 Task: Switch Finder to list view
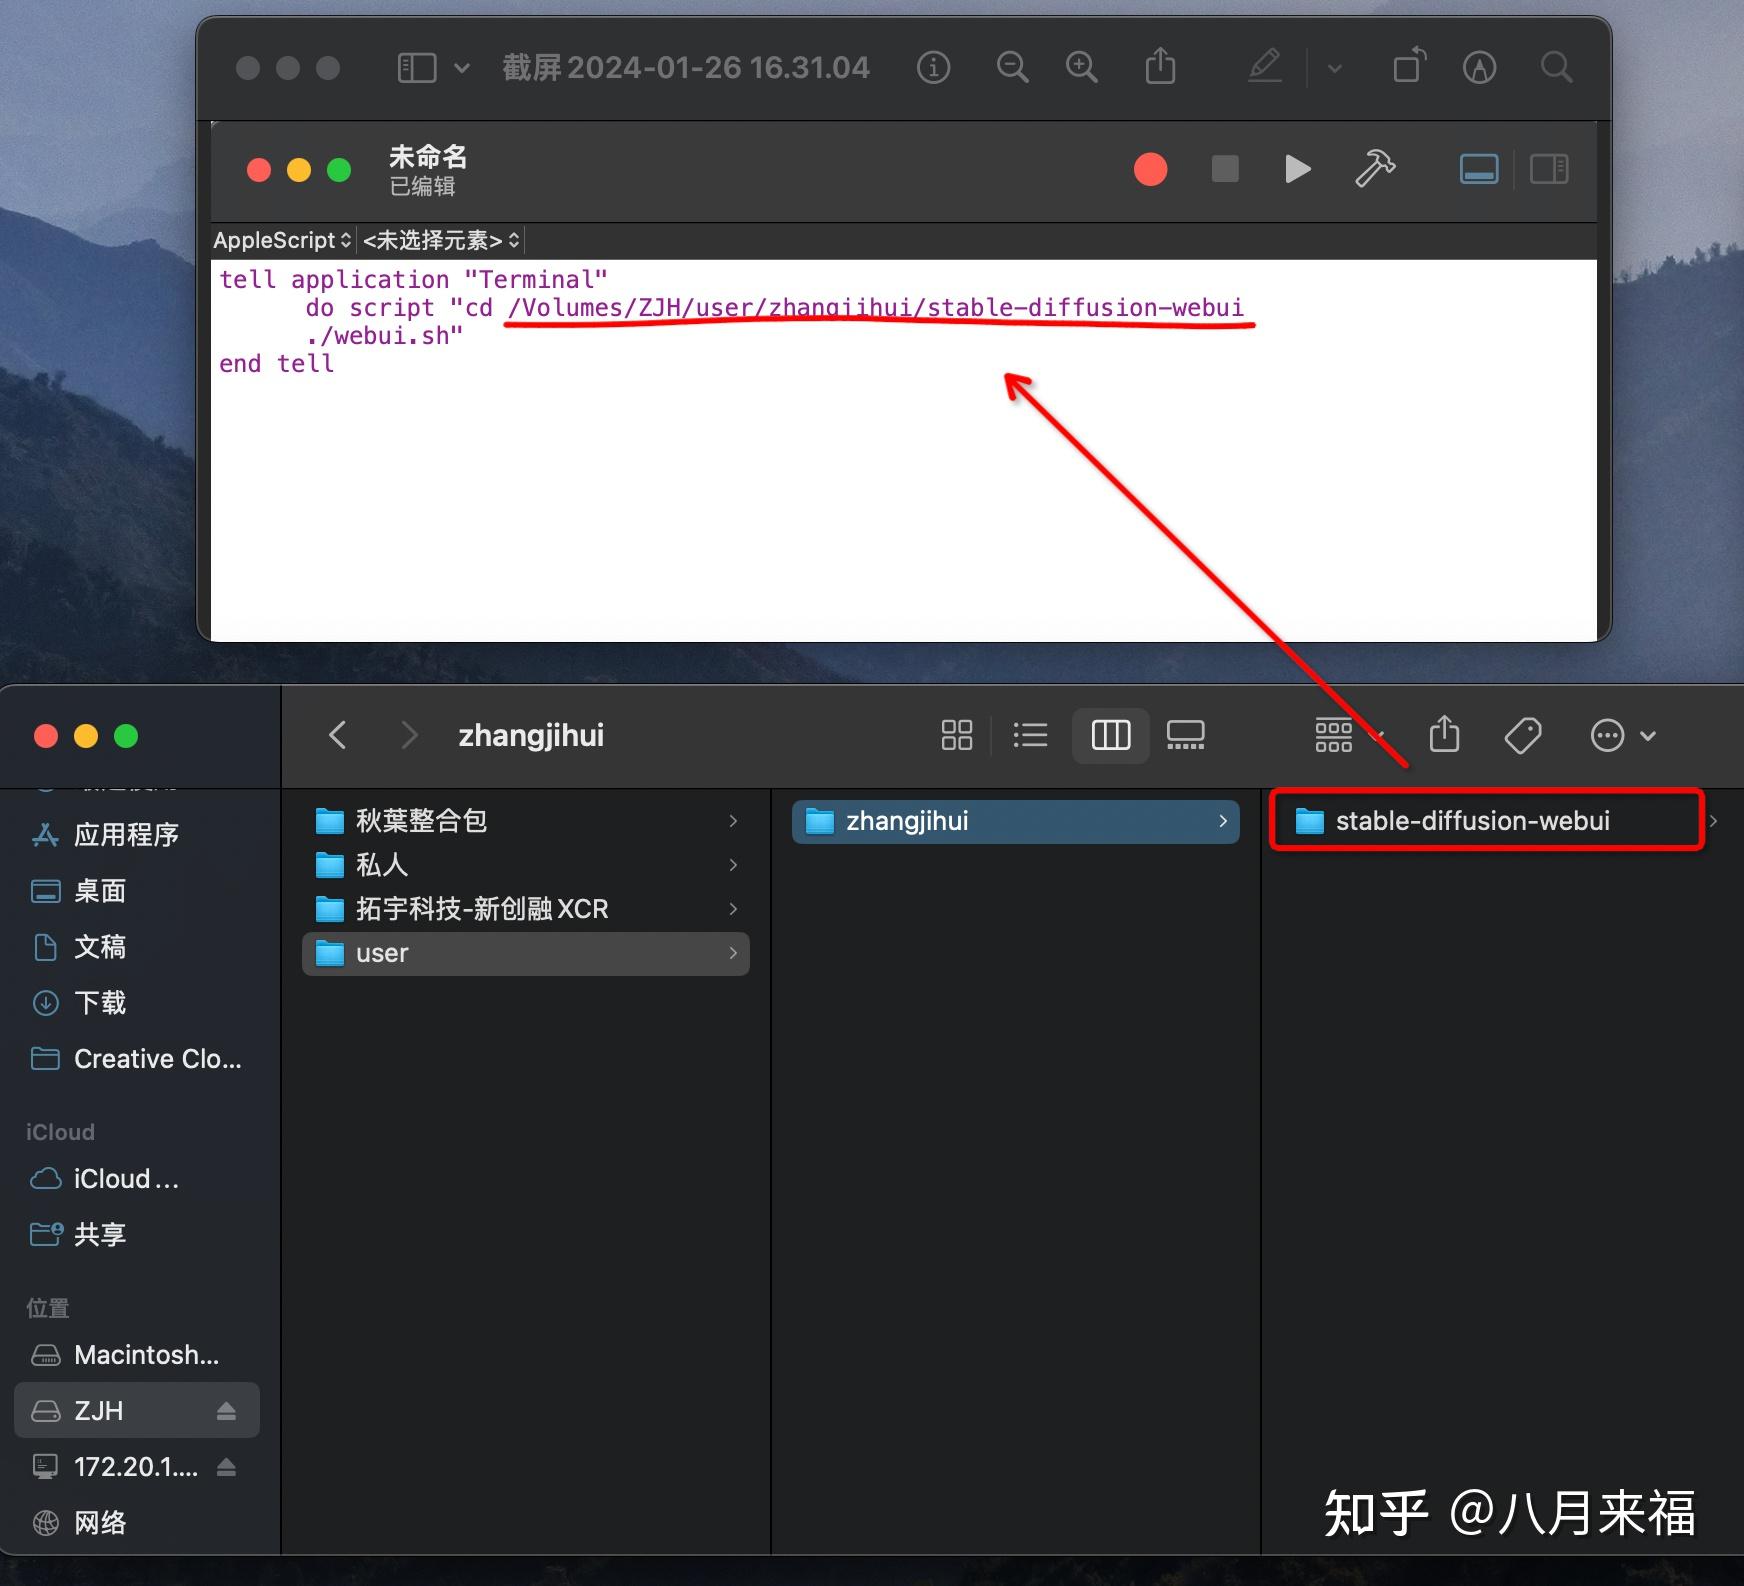click(1030, 735)
